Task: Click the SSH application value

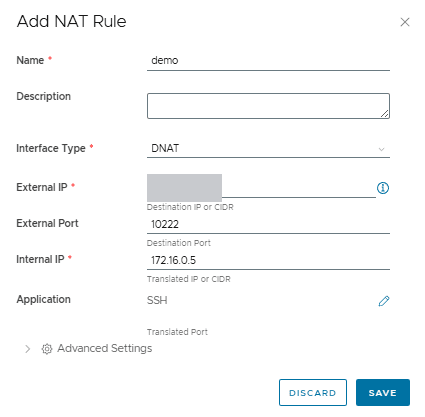Action: 157,300
